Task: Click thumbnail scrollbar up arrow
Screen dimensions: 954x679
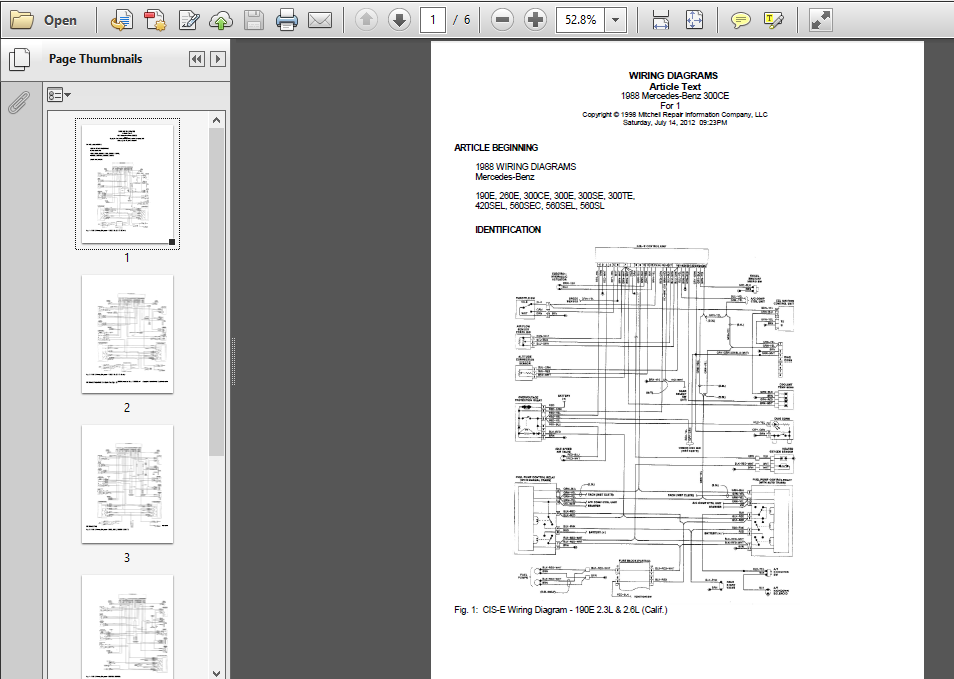Action: coord(217,120)
